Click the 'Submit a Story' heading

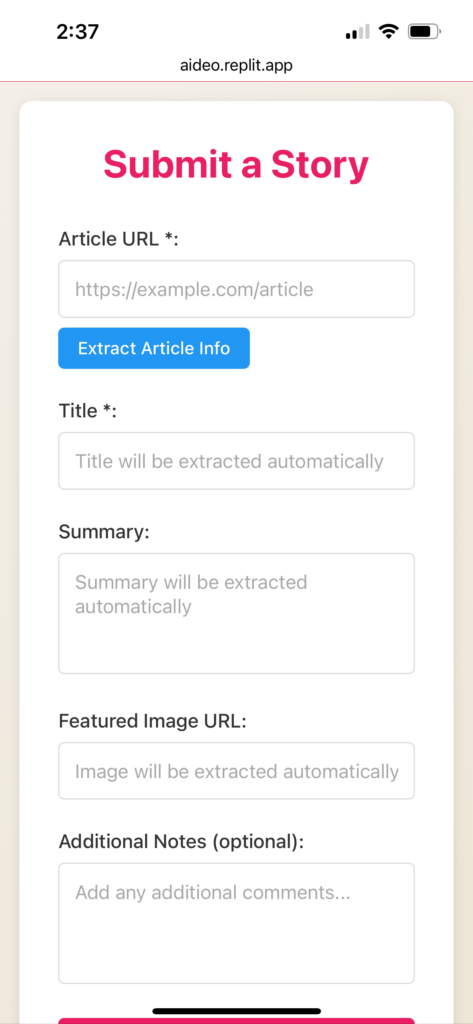coord(236,164)
